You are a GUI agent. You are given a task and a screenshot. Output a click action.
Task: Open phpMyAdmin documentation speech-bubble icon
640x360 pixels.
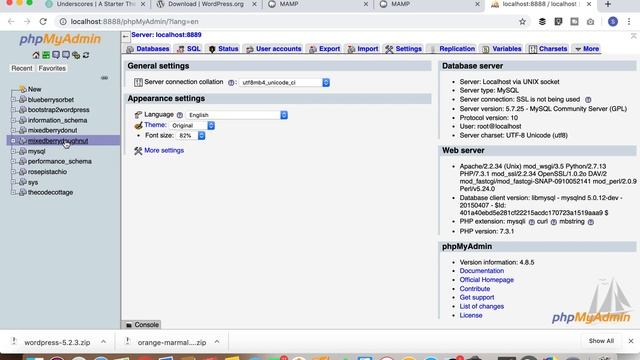[56, 55]
